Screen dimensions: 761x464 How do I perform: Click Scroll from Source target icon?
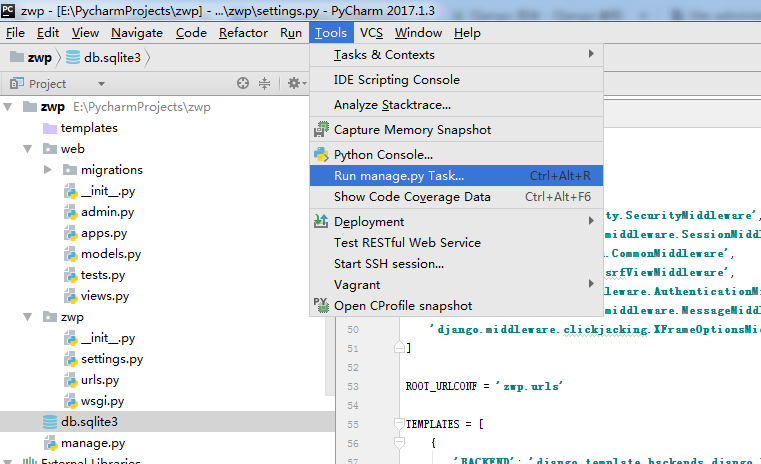pyautogui.click(x=243, y=83)
